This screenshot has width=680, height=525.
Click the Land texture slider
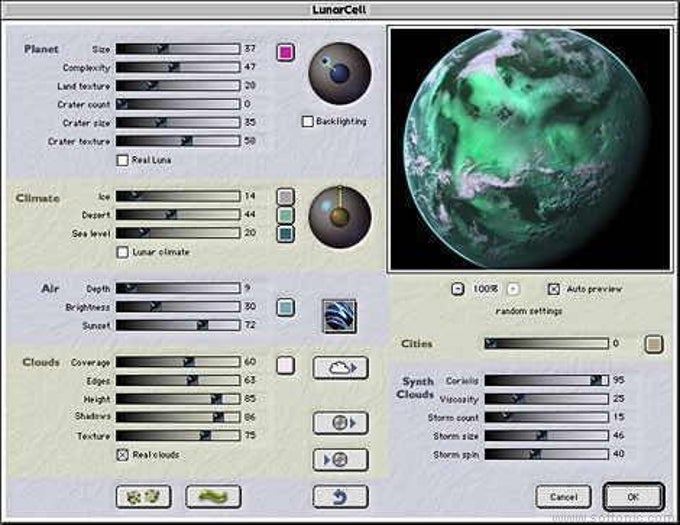pos(178,85)
